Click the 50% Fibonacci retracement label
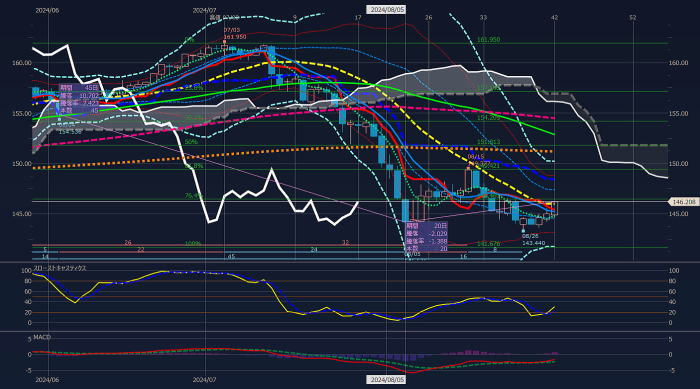Viewport: 700px width, 389px height. click(191, 142)
